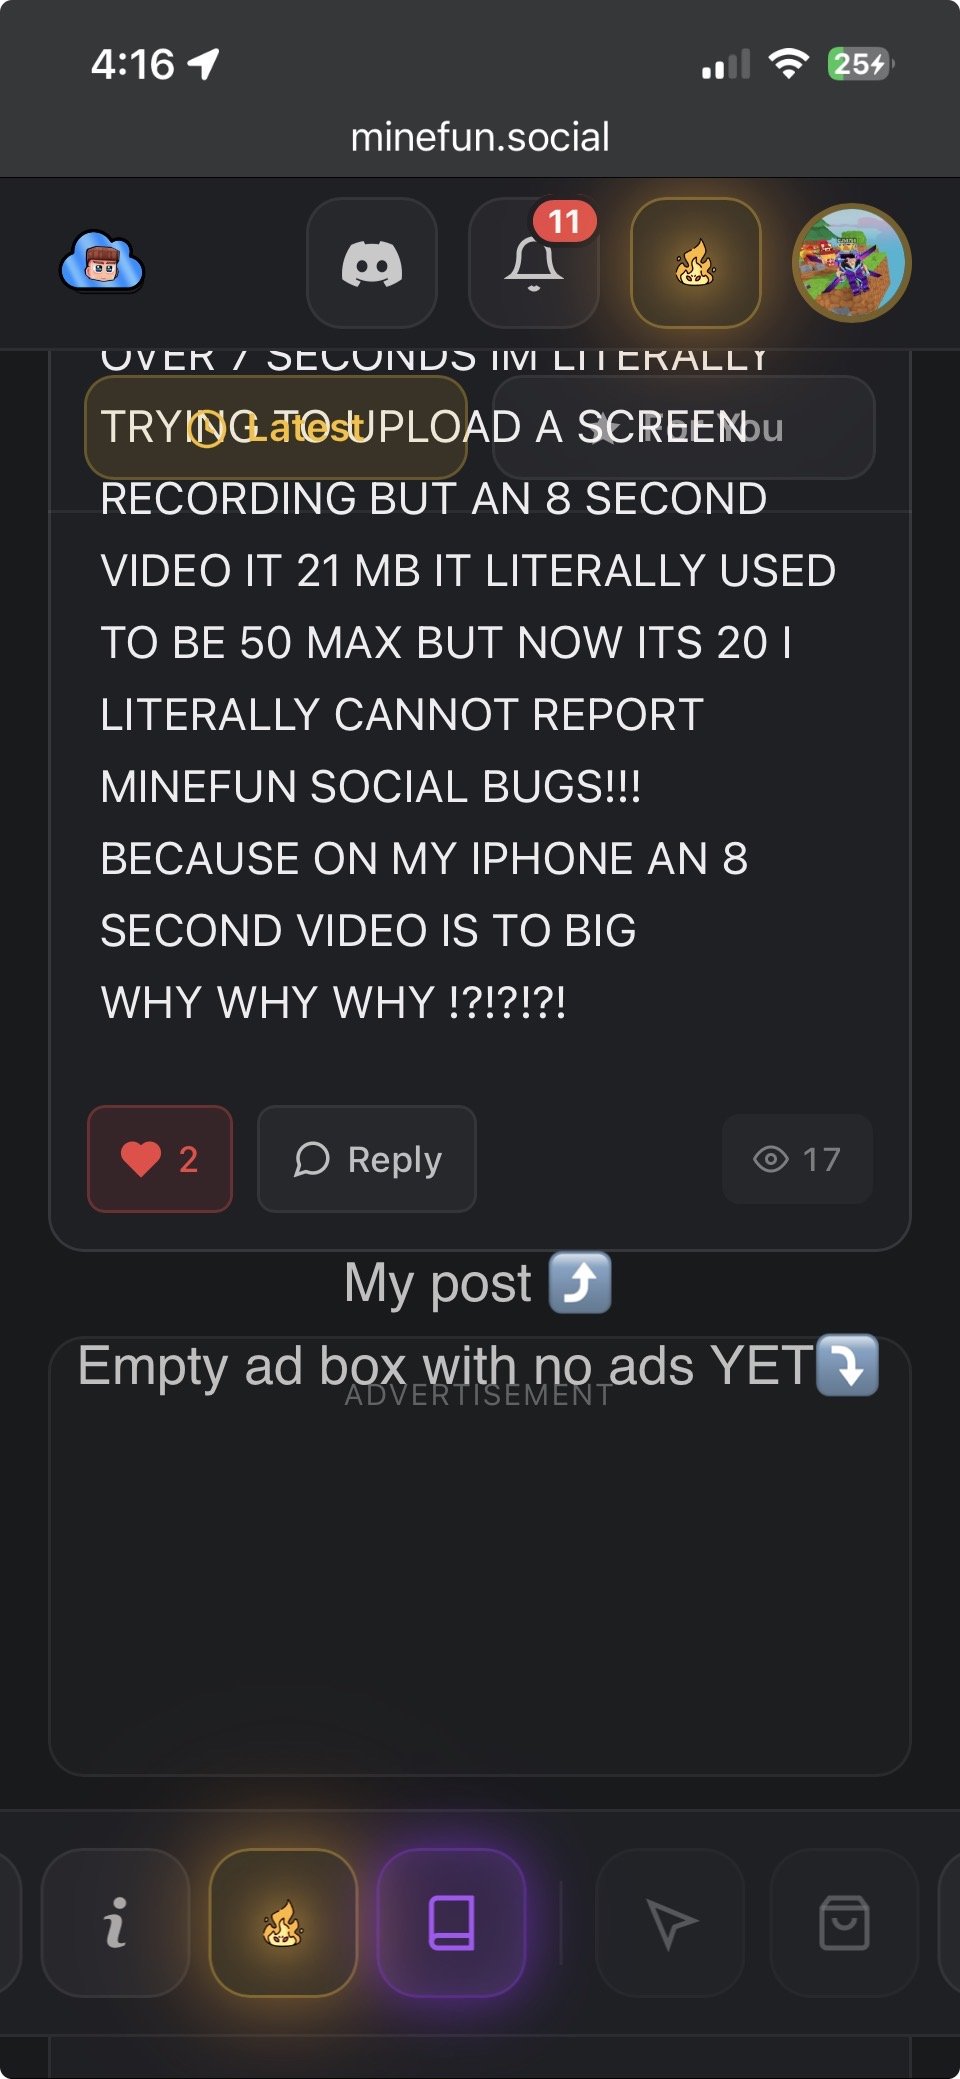The height and width of the screenshot is (2079, 960).
Task: Tap the My post caption text
Action: click(x=437, y=1283)
